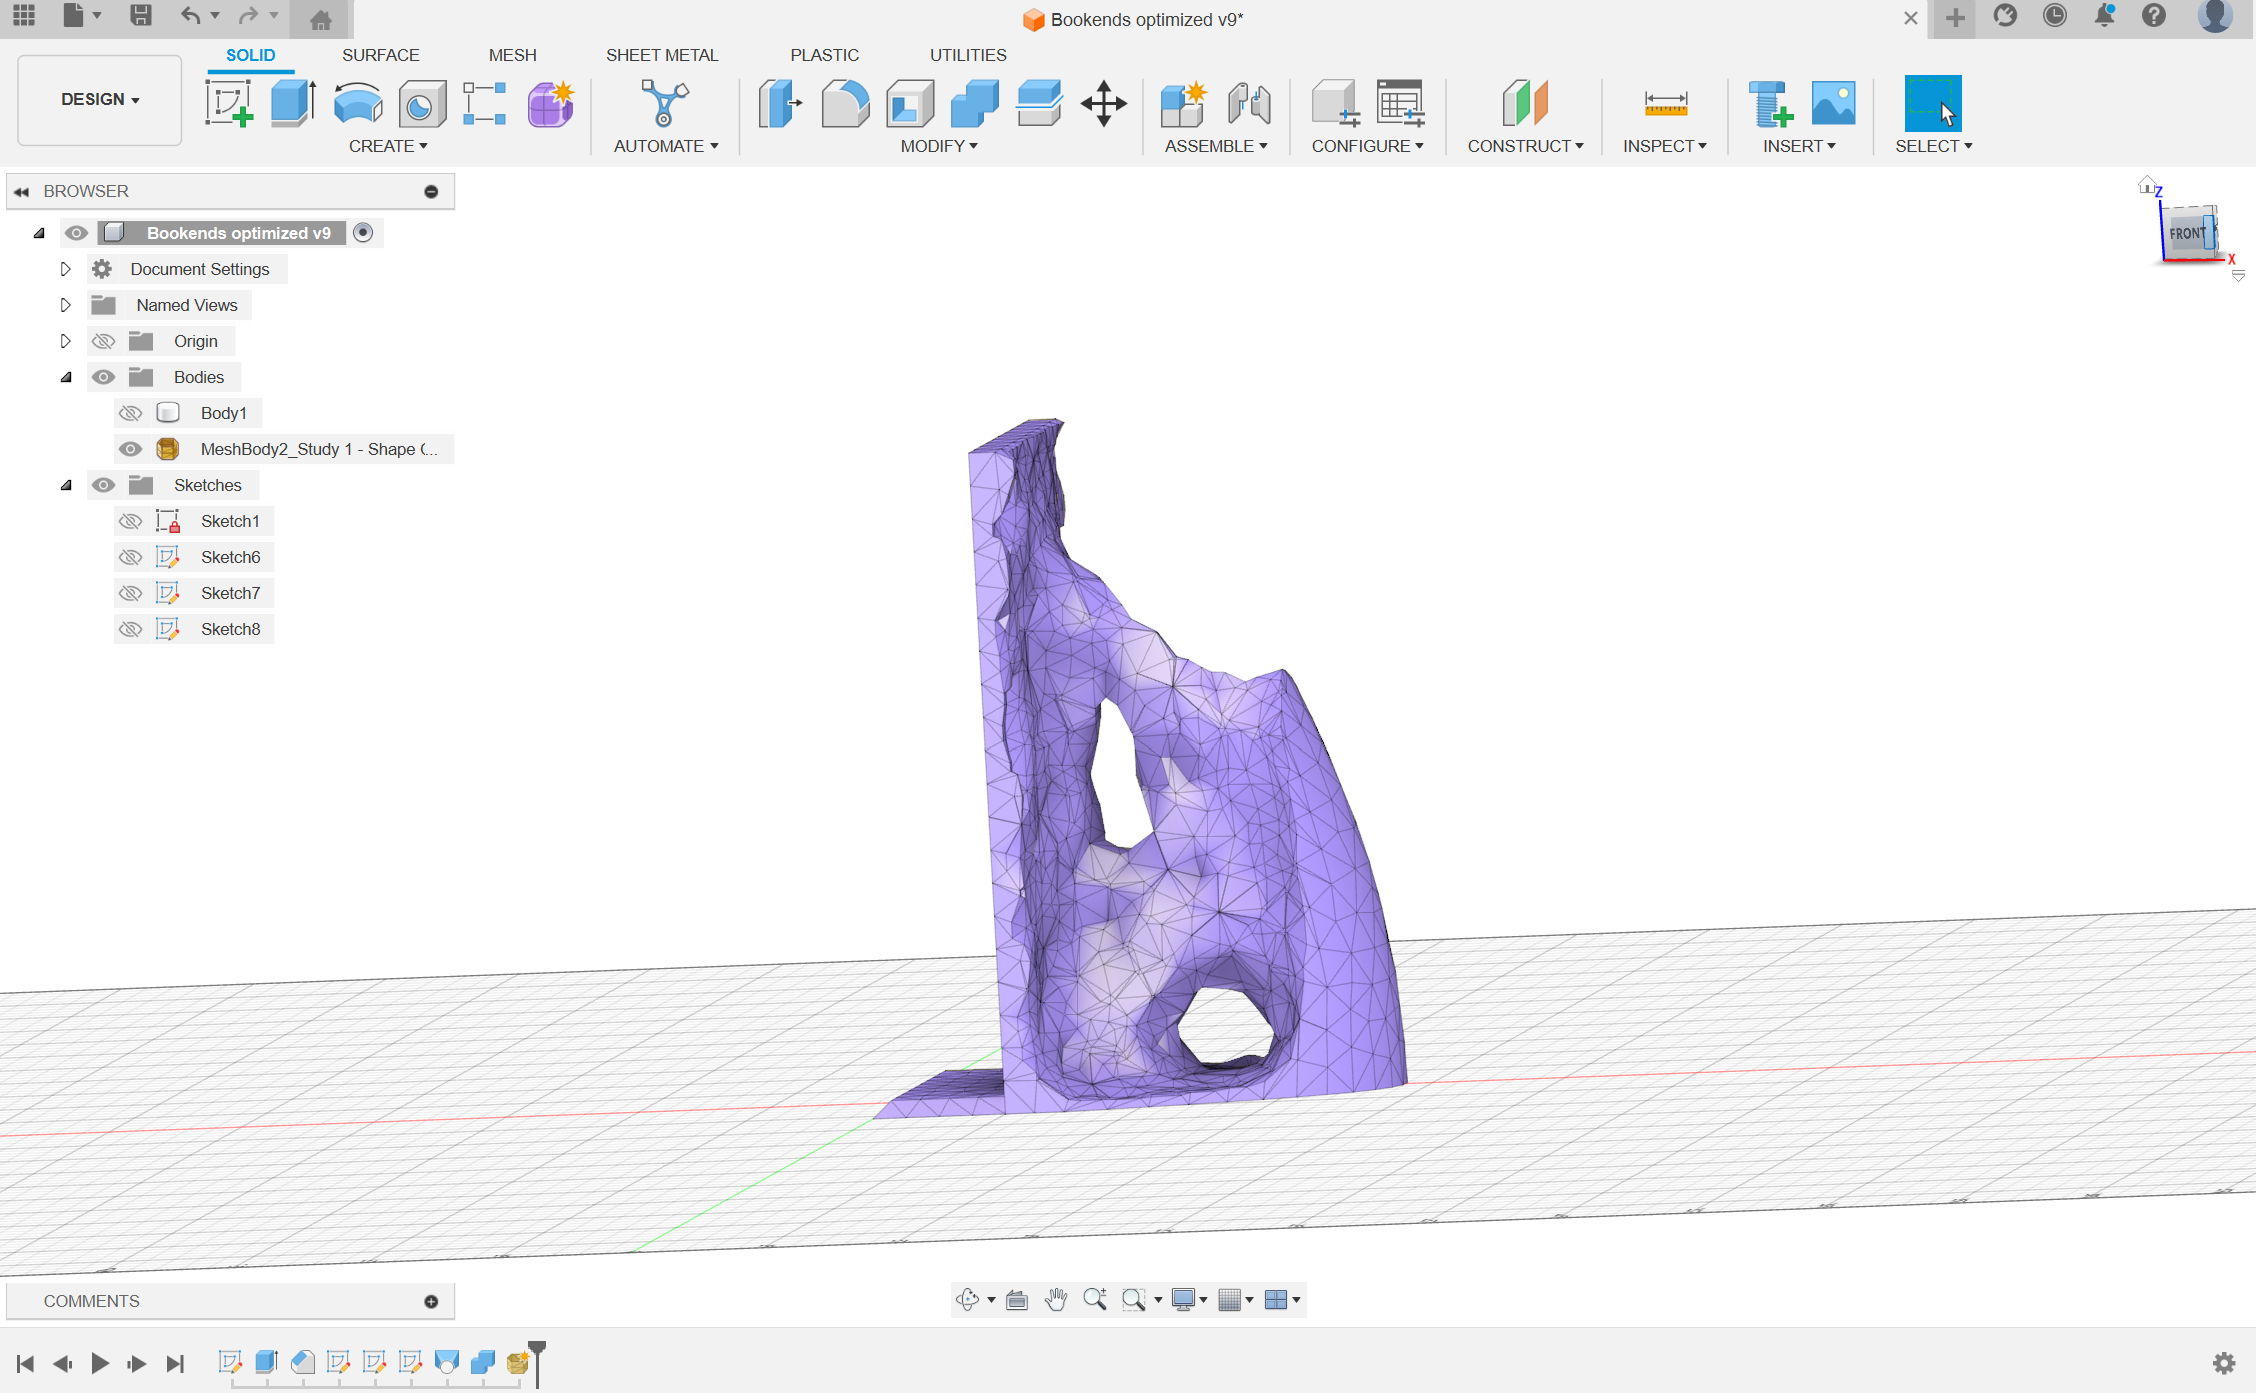2256x1393 pixels.
Task: Toggle visibility of Body1
Action: 130,413
